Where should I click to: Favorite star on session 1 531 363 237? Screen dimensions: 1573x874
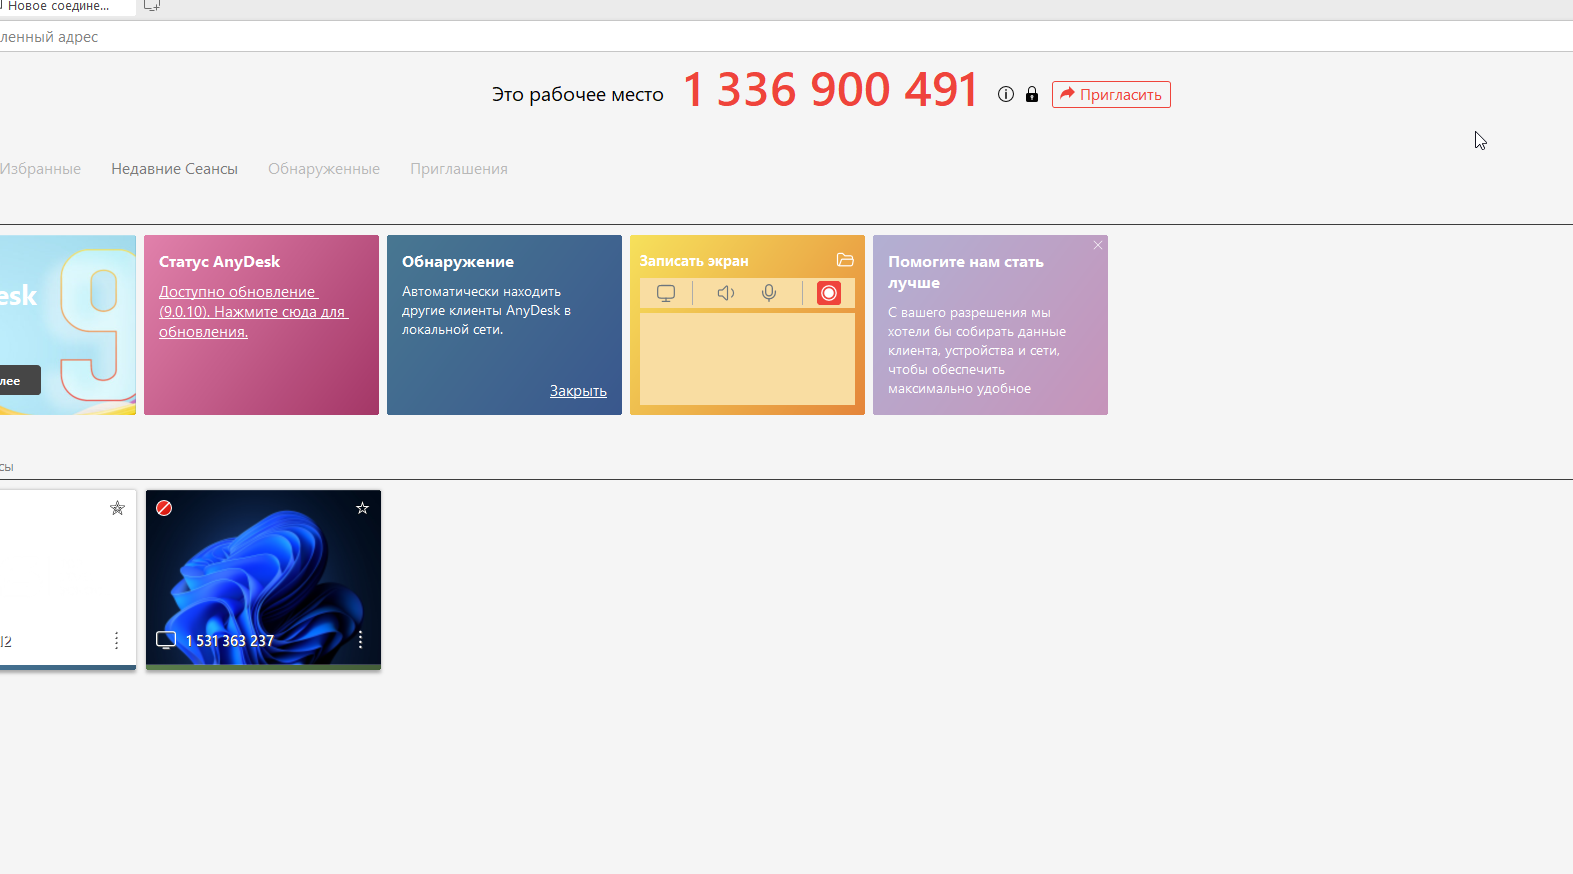point(362,508)
